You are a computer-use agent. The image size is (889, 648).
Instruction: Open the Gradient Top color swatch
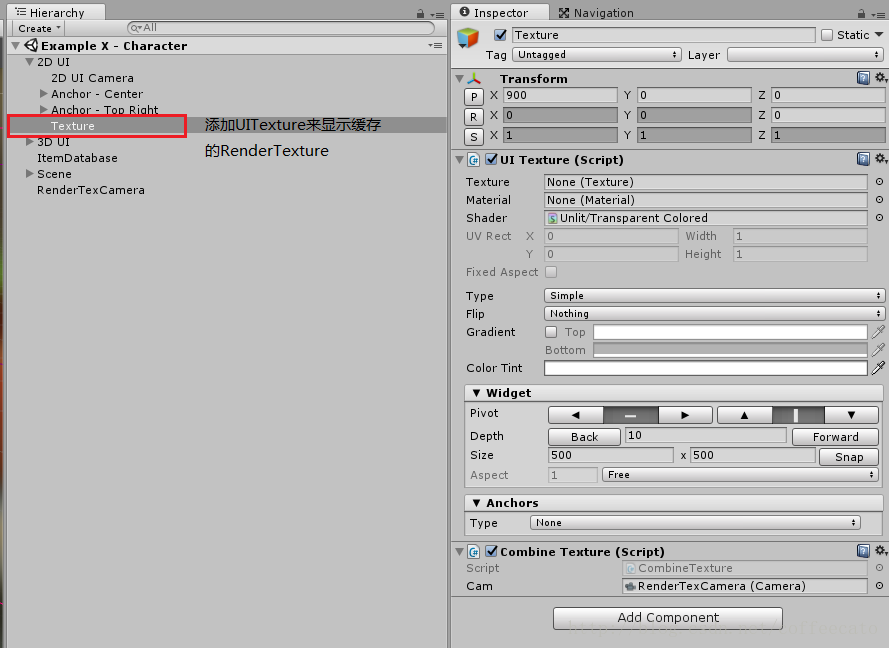tap(730, 332)
